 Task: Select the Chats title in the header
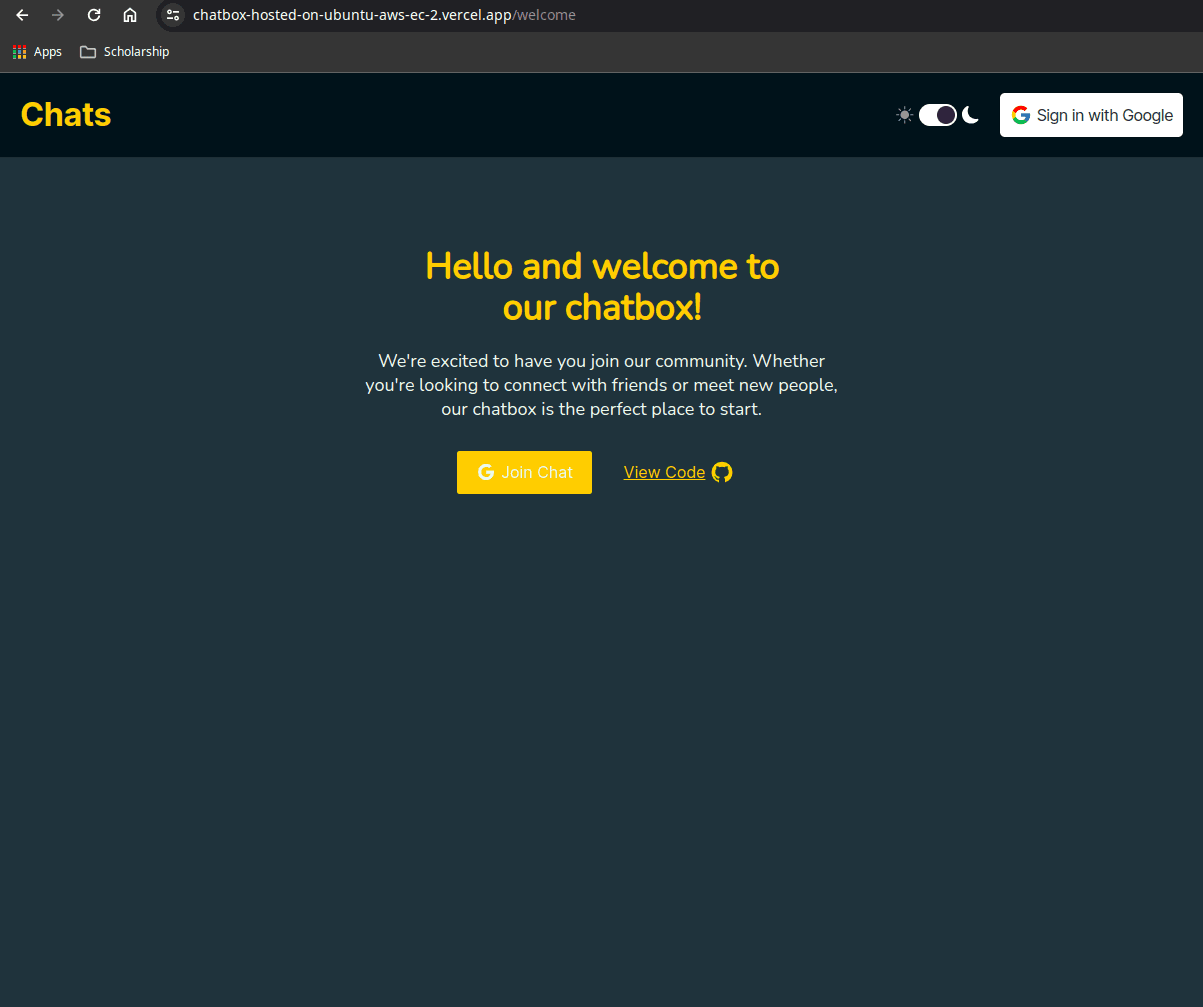[65, 114]
